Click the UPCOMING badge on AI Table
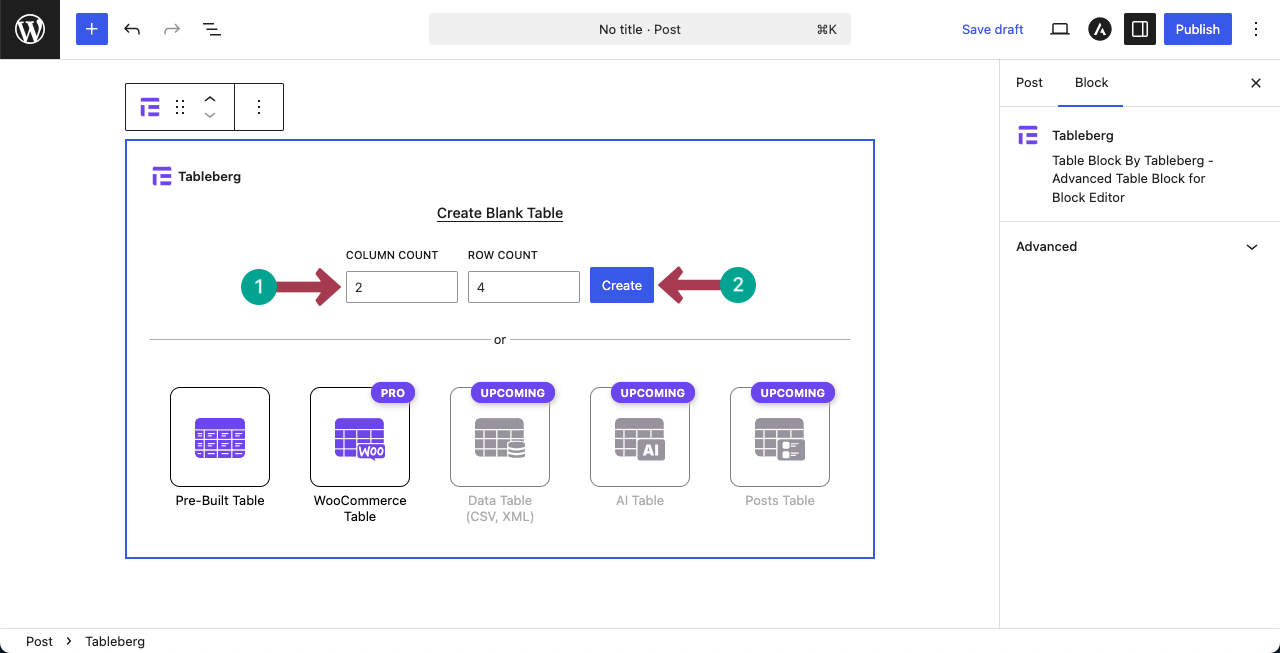Image resolution: width=1280 pixels, height=653 pixels. click(653, 393)
